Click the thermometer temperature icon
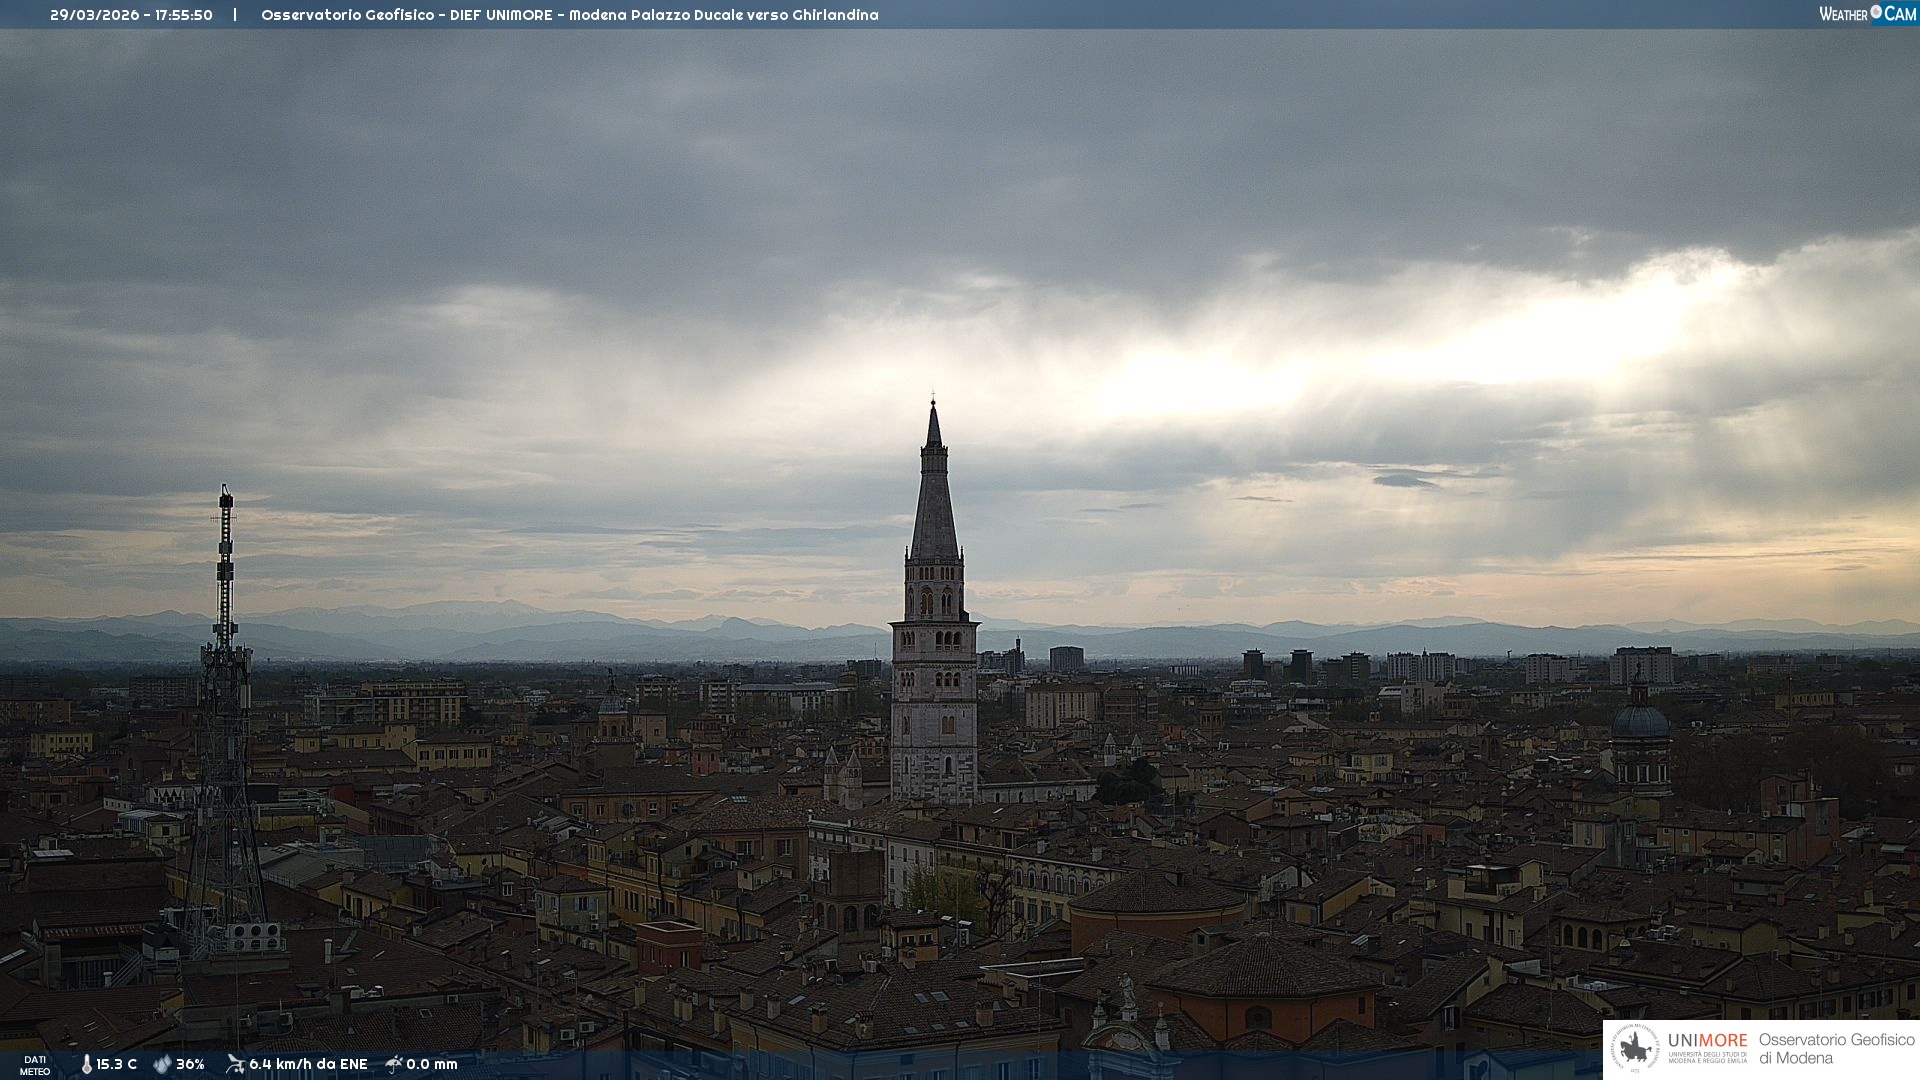 click(x=86, y=1065)
